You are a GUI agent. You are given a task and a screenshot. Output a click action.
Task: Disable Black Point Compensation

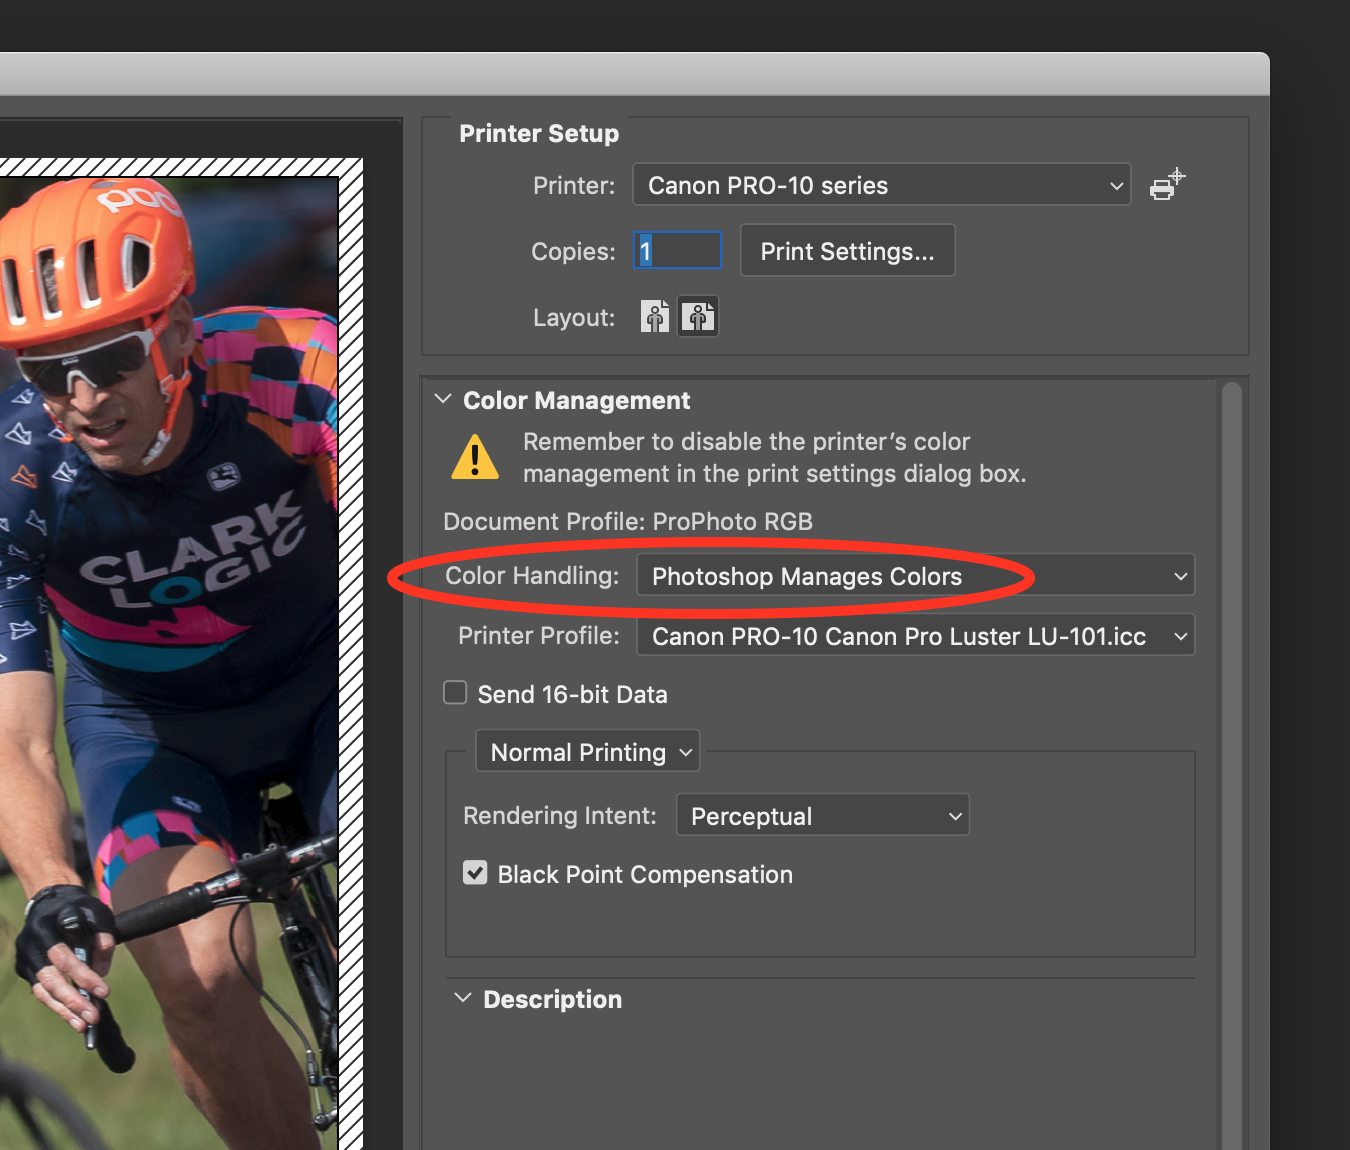pyautogui.click(x=475, y=872)
